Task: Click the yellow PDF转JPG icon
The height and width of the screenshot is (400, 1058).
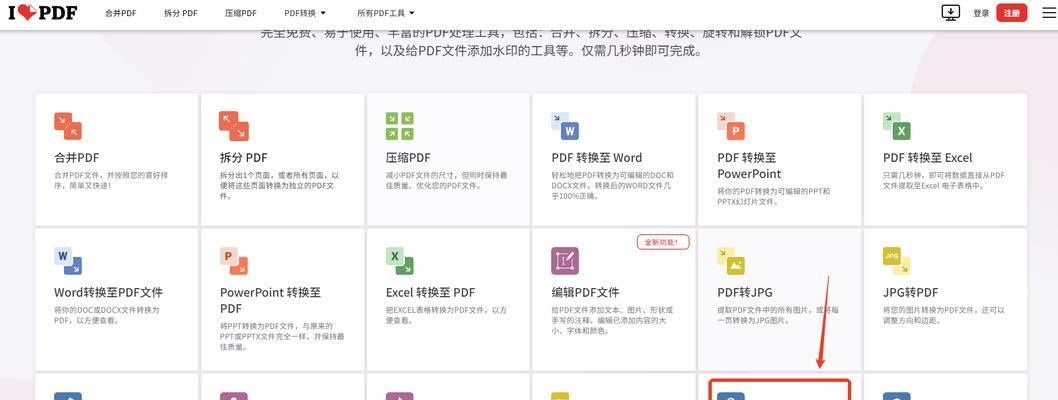Action: point(731,261)
